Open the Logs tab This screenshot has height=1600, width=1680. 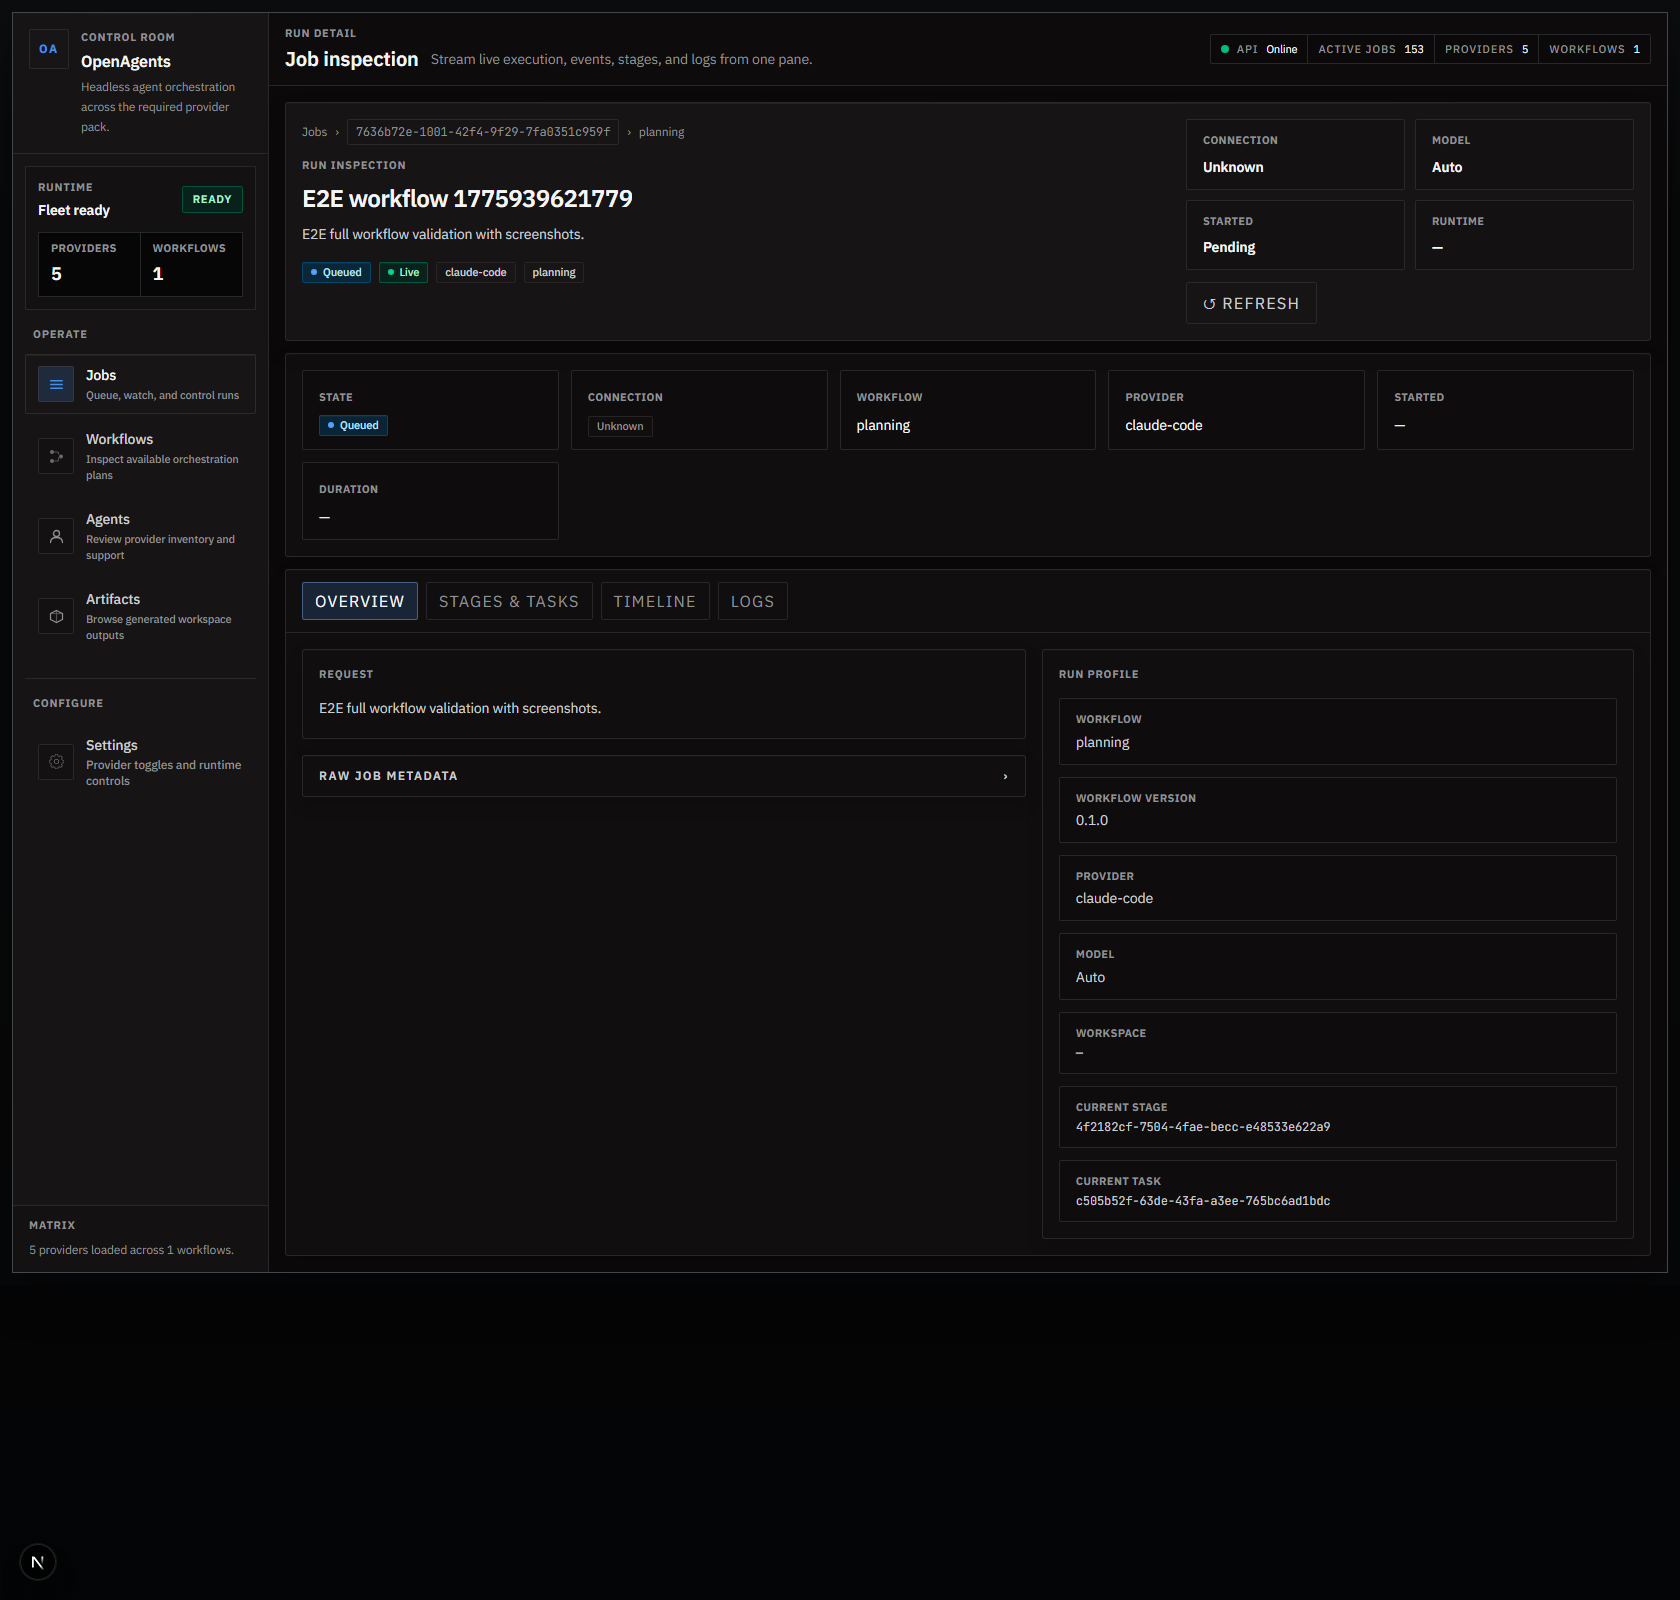(753, 601)
